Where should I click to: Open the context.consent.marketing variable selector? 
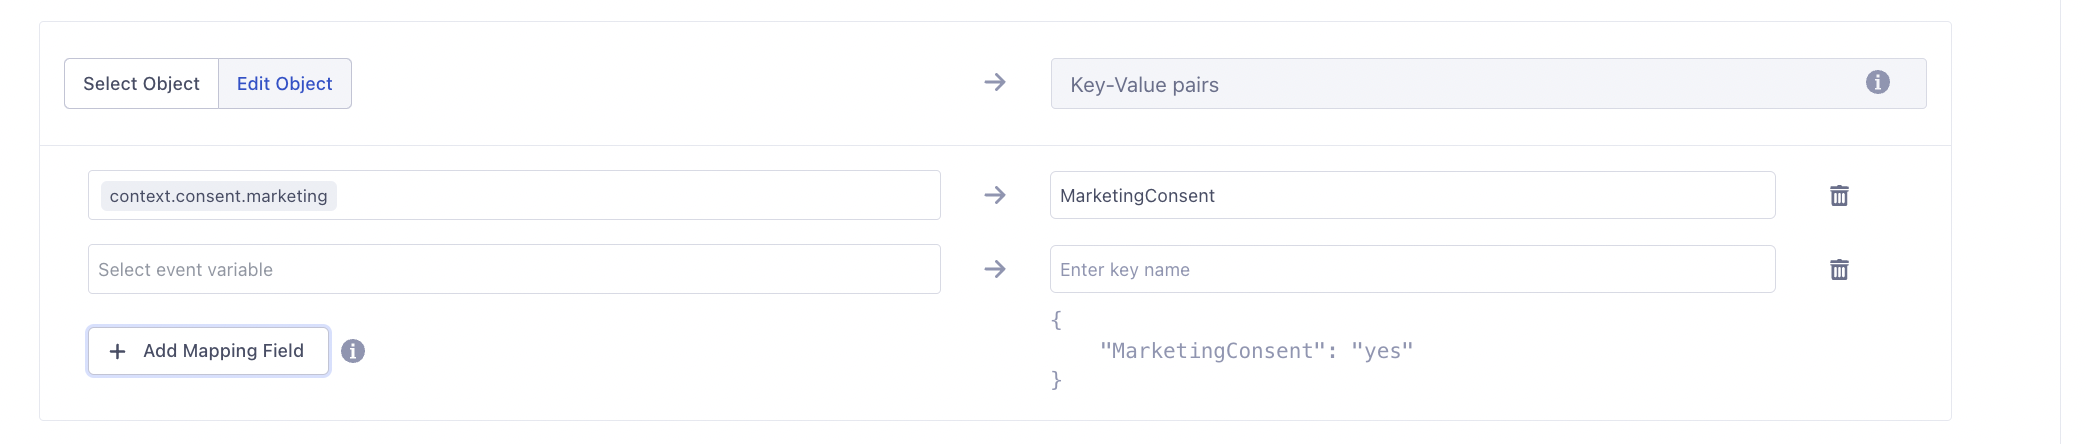635,196
